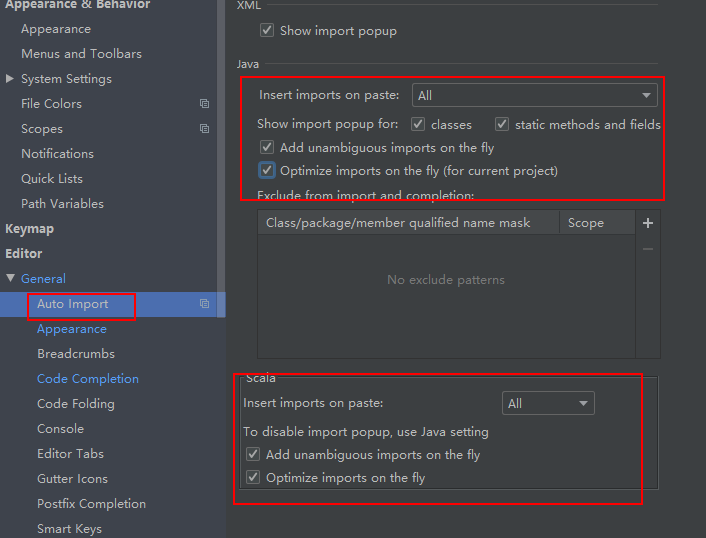Screen dimensions: 706x538
Task: Click the project-scope icon beside File Colors
Action: coord(204,104)
